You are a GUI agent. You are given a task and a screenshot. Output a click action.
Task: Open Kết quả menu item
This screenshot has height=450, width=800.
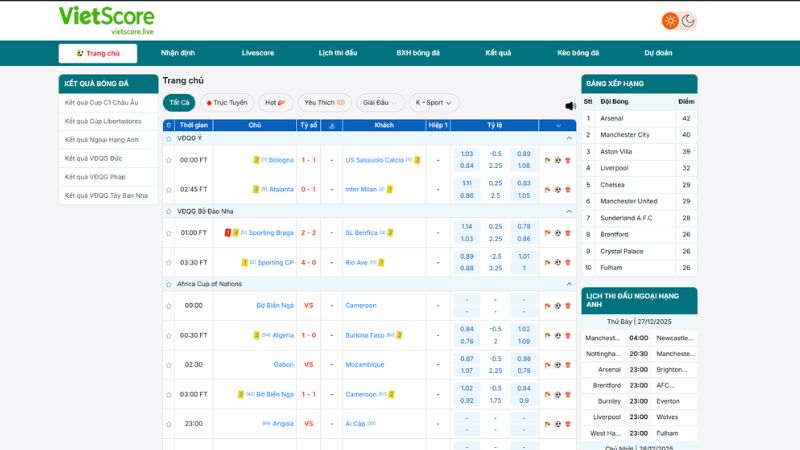(x=498, y=53)
